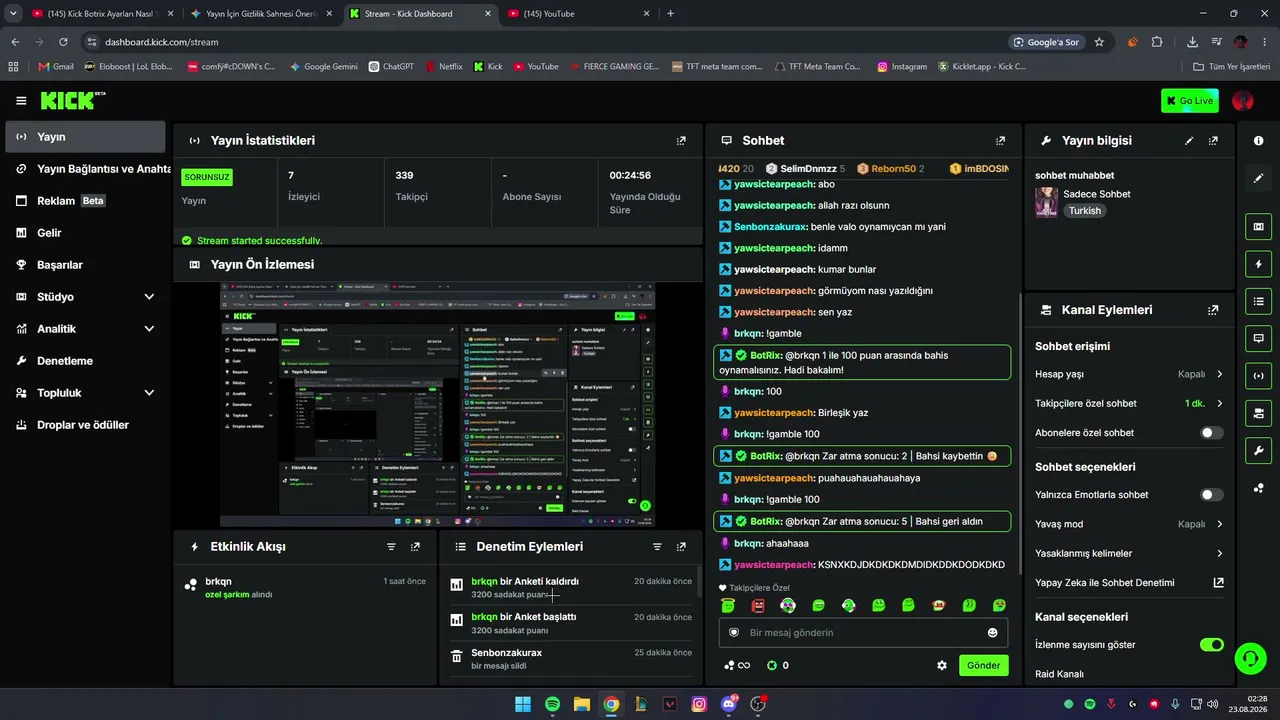Enable Yalnızca Emotlarla sohbet switch
Image resolution: width=1280 pixels, height=720 pixels.
(x=1211, y=495)
